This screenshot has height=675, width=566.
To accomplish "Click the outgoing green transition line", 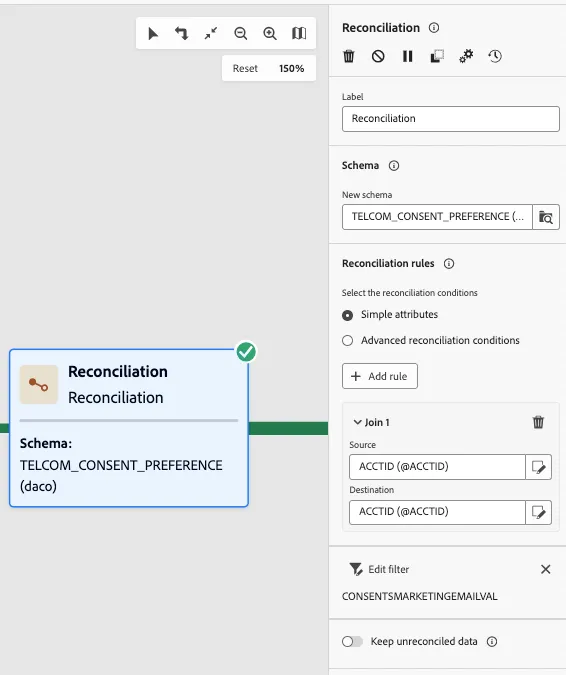I will coord(288,428).
